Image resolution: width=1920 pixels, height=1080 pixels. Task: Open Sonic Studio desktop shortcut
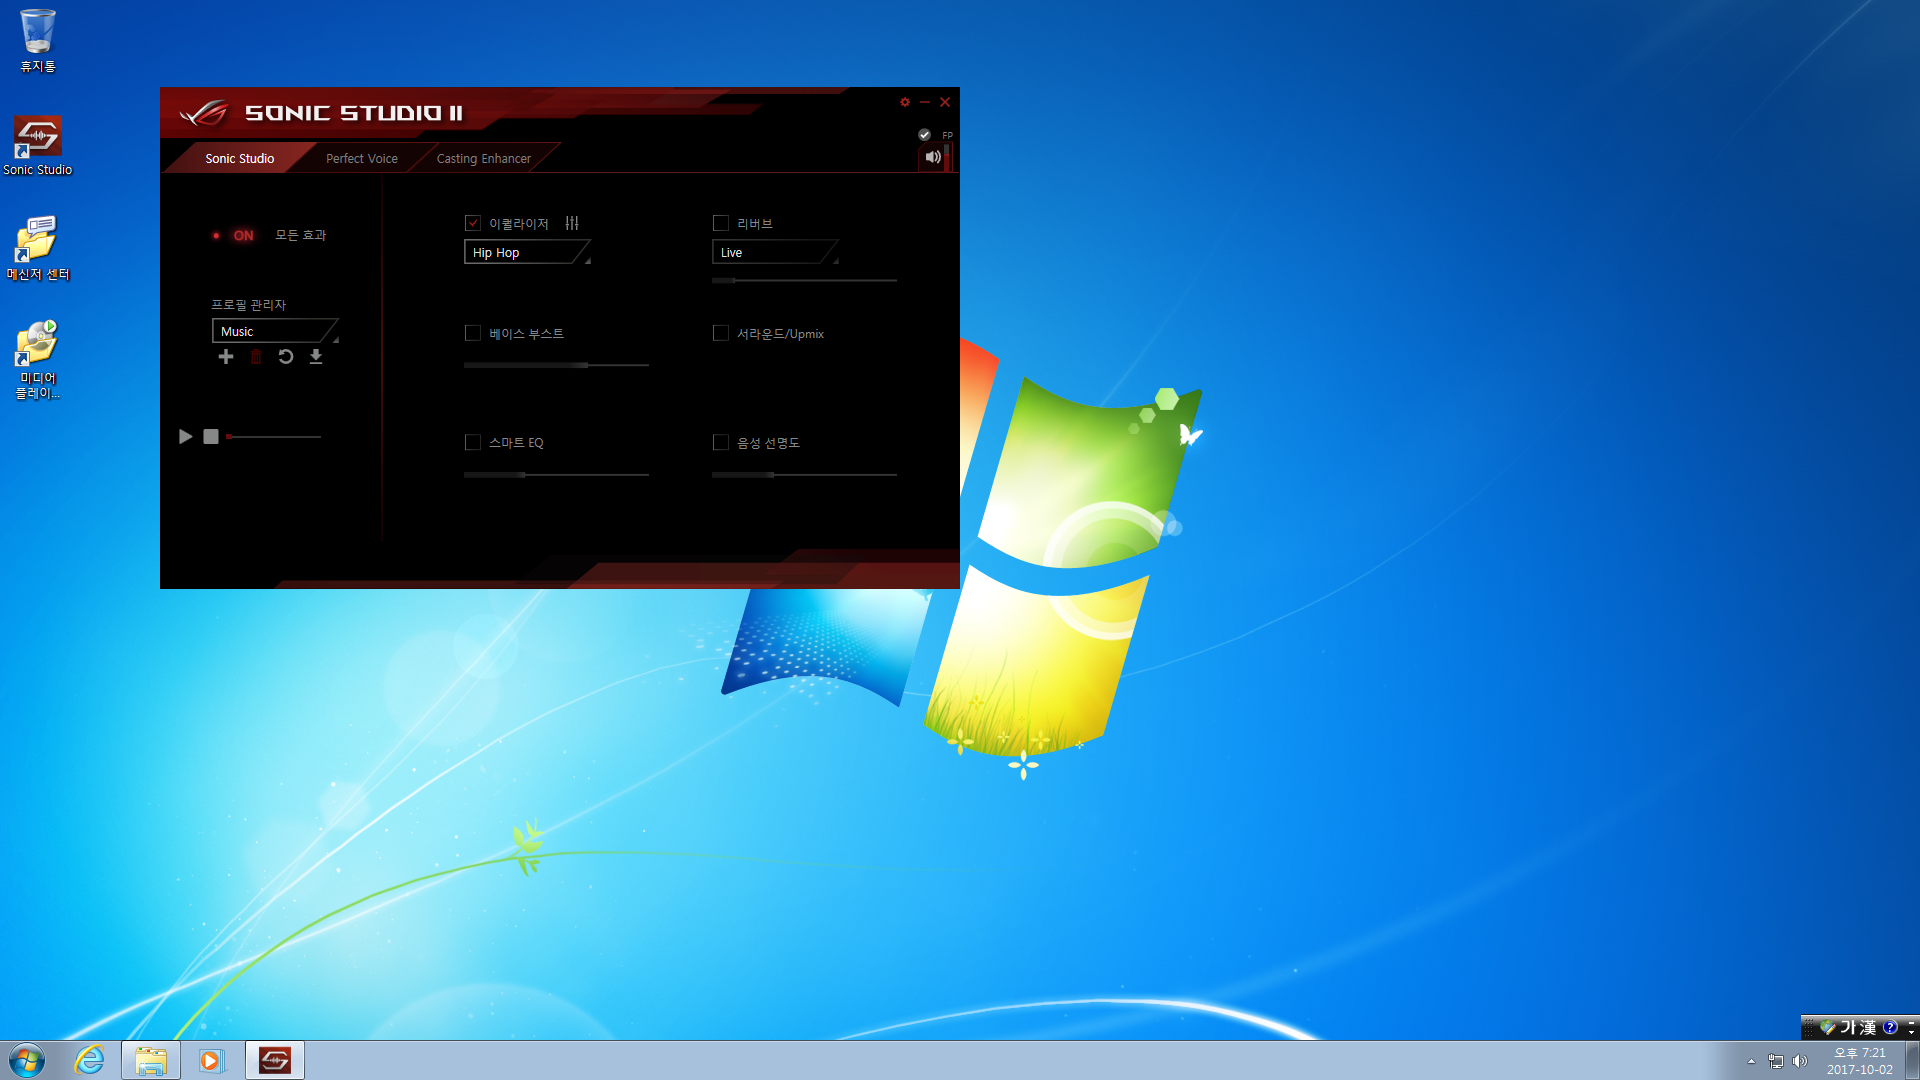[38, 145]
